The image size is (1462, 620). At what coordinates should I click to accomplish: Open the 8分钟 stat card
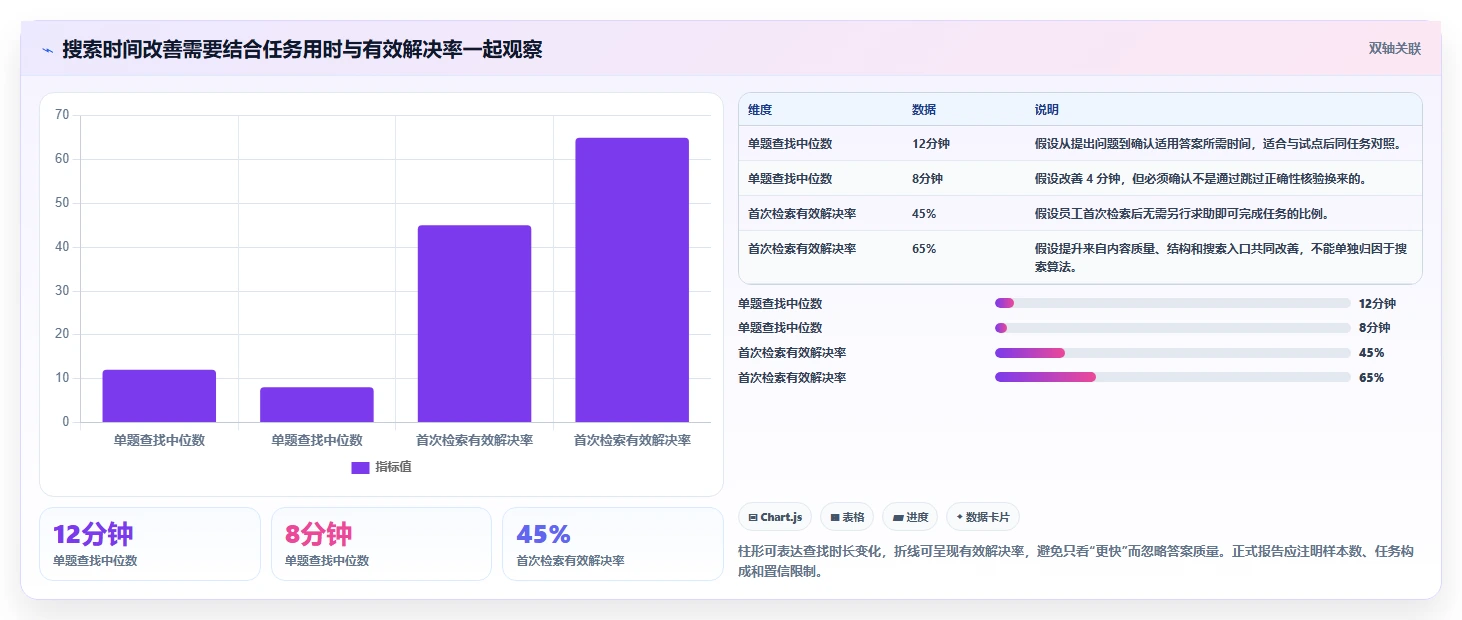coord(381,544)
